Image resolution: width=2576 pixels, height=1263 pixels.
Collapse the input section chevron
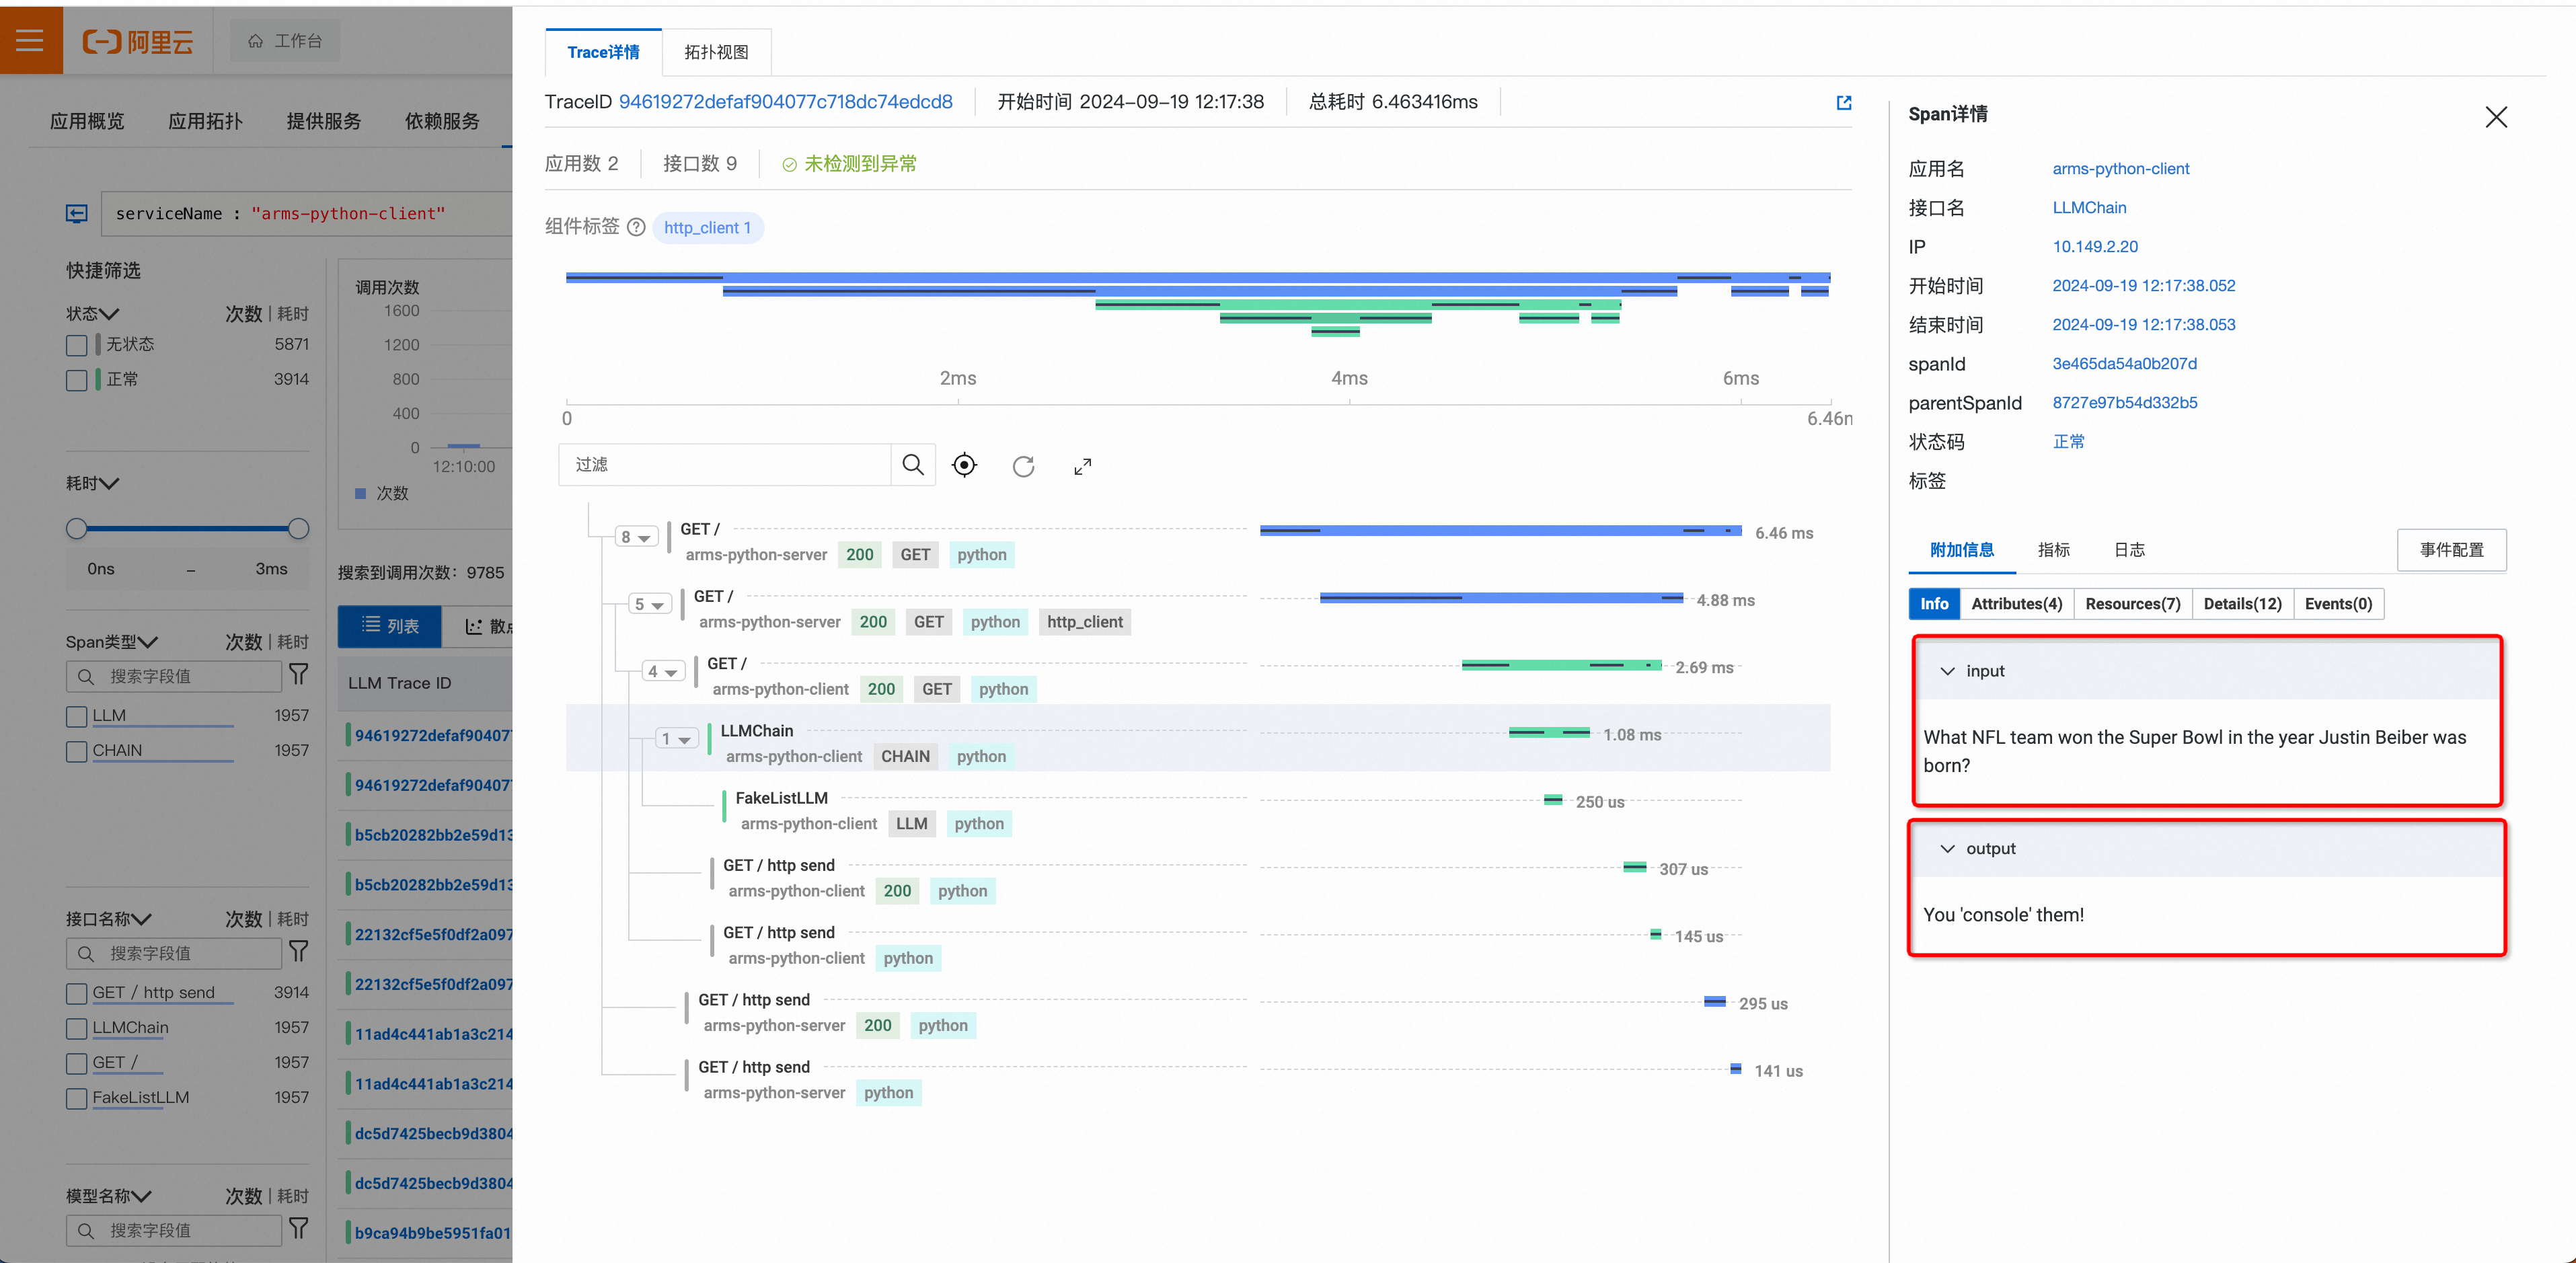pyautogui.click(x=1947, y=671)
